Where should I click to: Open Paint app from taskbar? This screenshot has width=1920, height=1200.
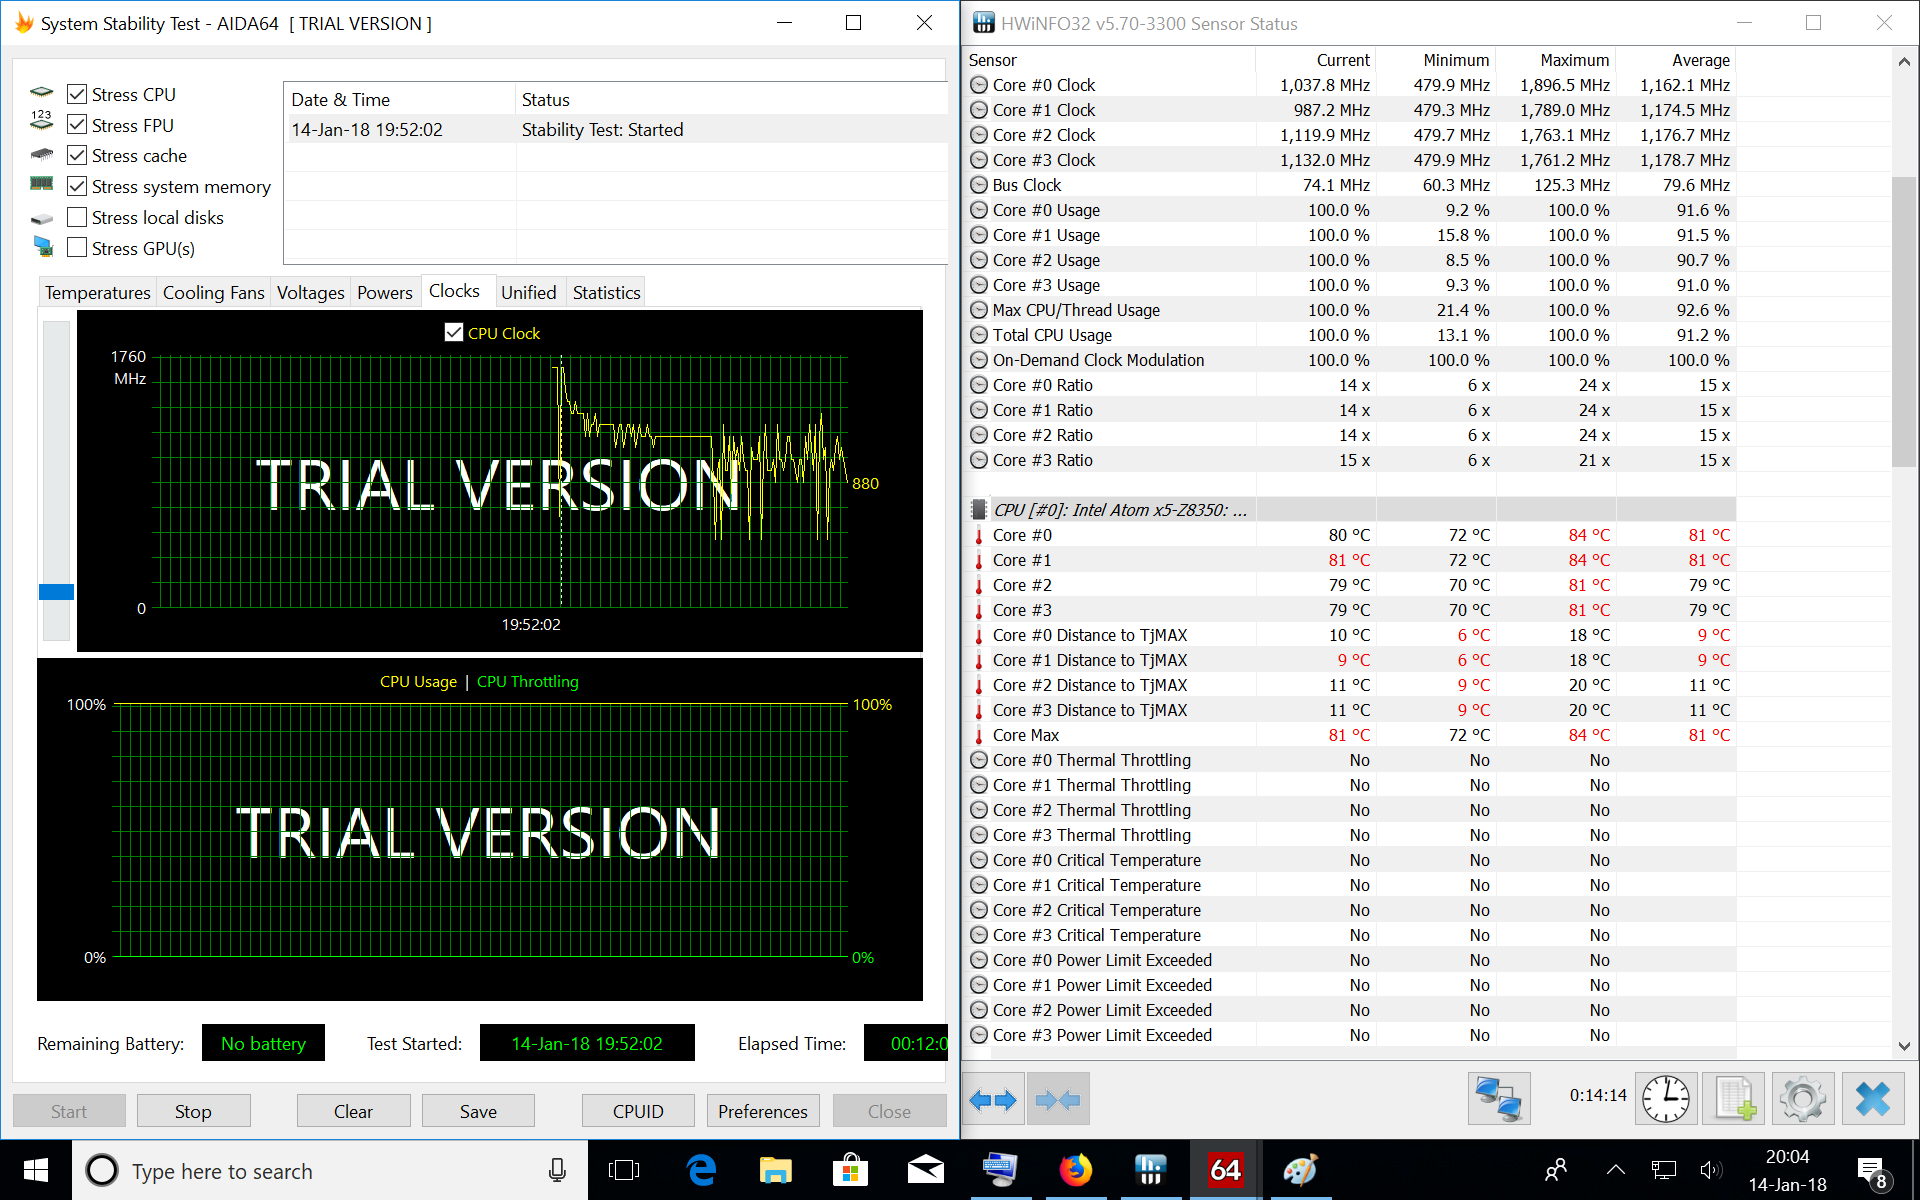tap(1300, 1170)
